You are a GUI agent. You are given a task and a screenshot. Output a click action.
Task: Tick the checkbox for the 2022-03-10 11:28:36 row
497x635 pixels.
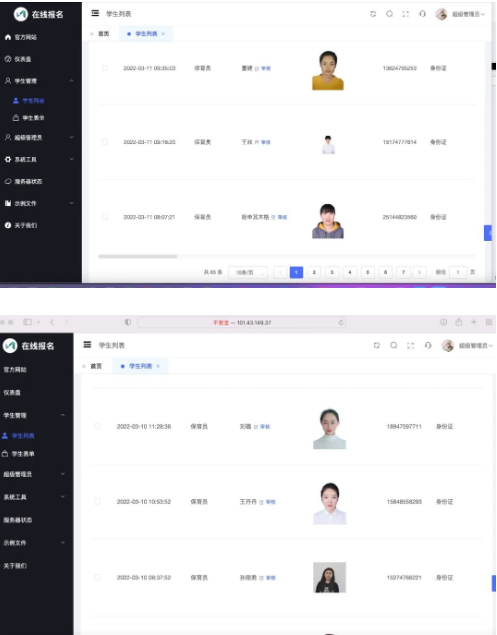tap(97, 426)
